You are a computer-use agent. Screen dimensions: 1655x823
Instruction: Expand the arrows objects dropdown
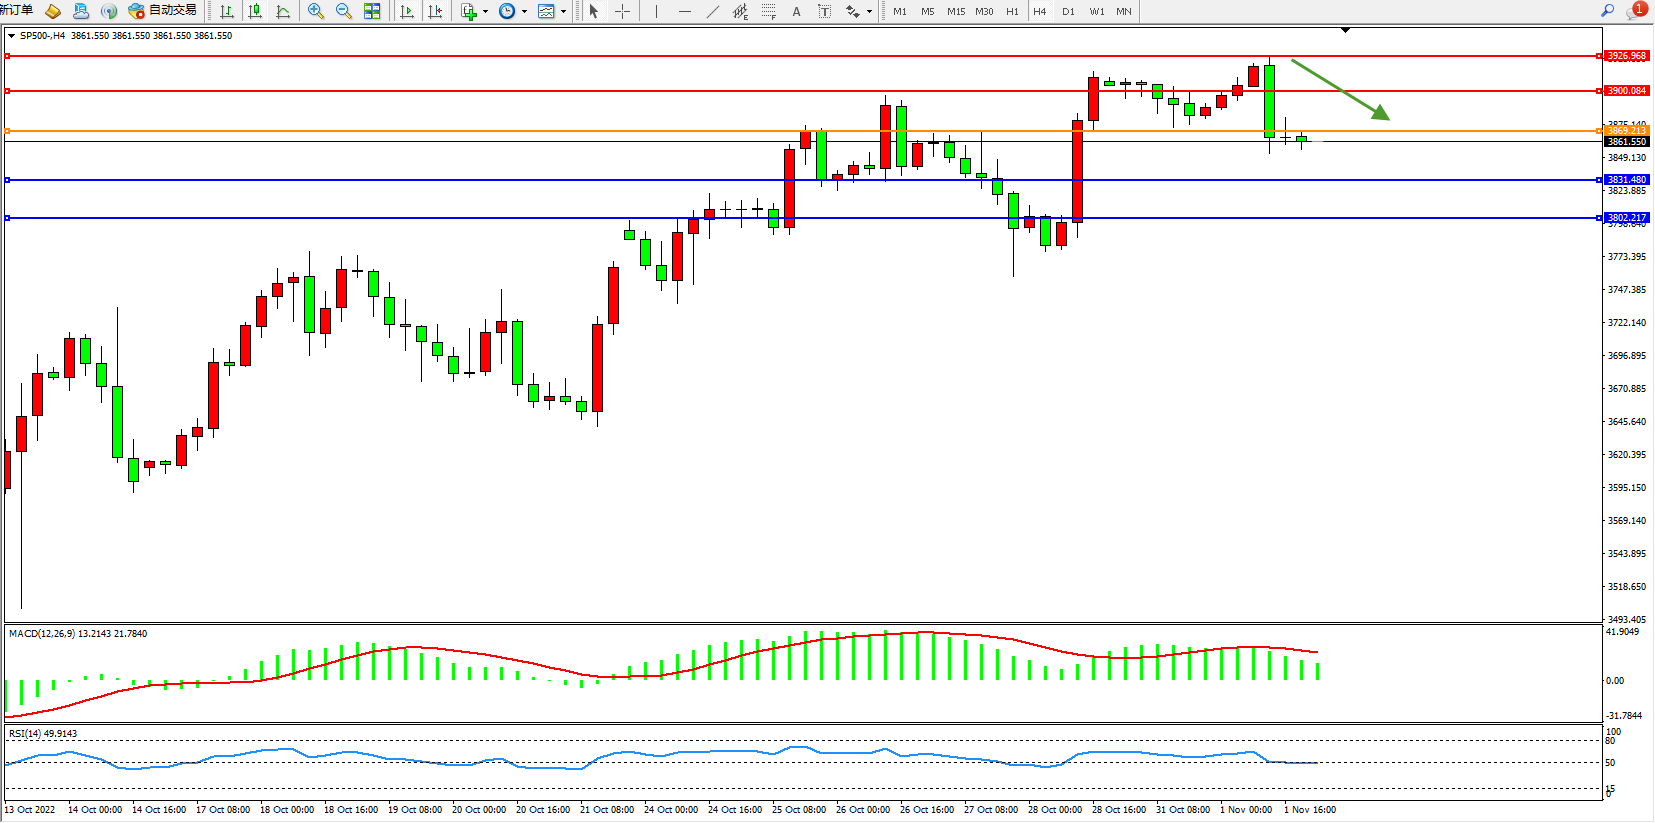click(869, 12)
